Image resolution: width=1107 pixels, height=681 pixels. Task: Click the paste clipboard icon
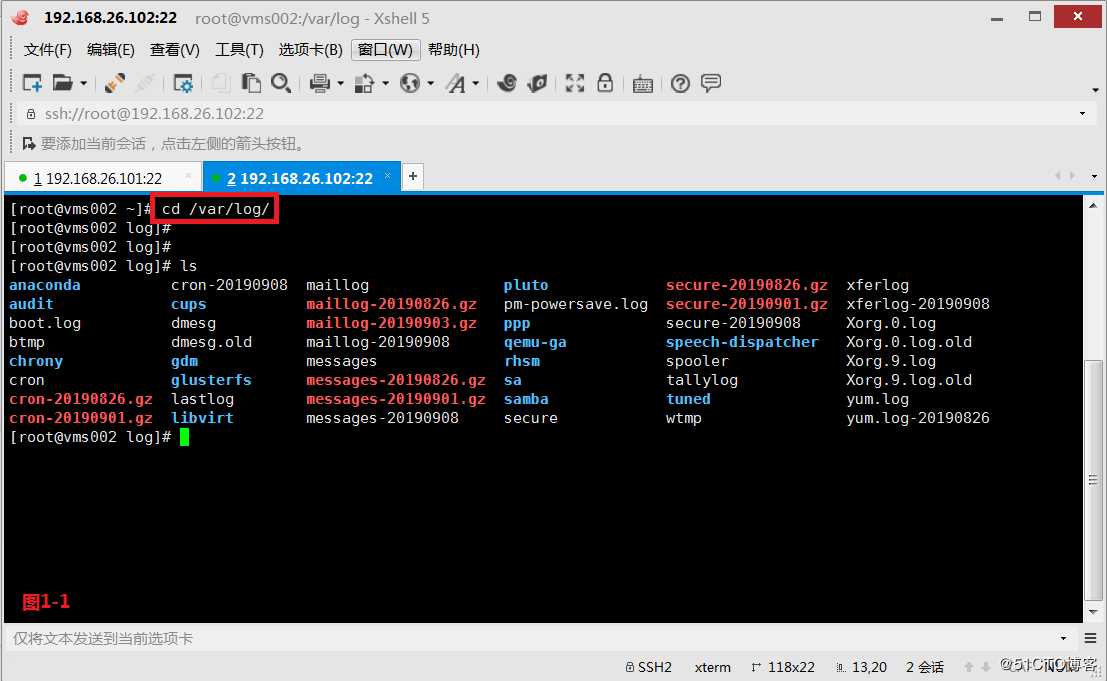click(x=251, y=83)
